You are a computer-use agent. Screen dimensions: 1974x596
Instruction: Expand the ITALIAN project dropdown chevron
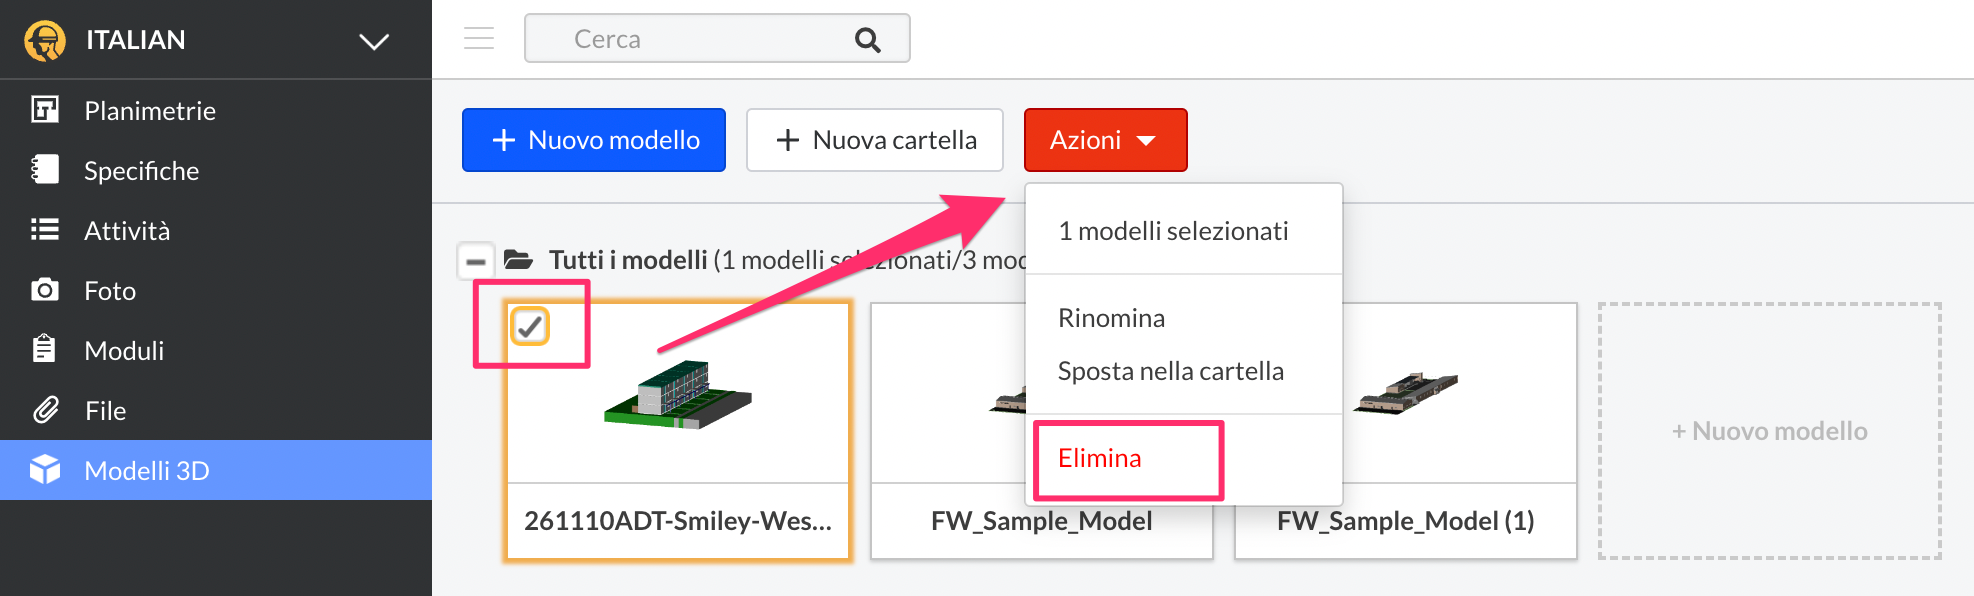[x=374, y=41]
